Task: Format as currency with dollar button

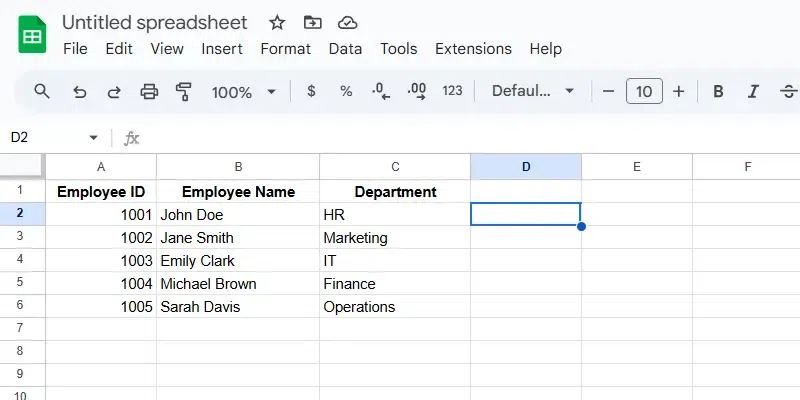Action: click(x=311, y=91)
